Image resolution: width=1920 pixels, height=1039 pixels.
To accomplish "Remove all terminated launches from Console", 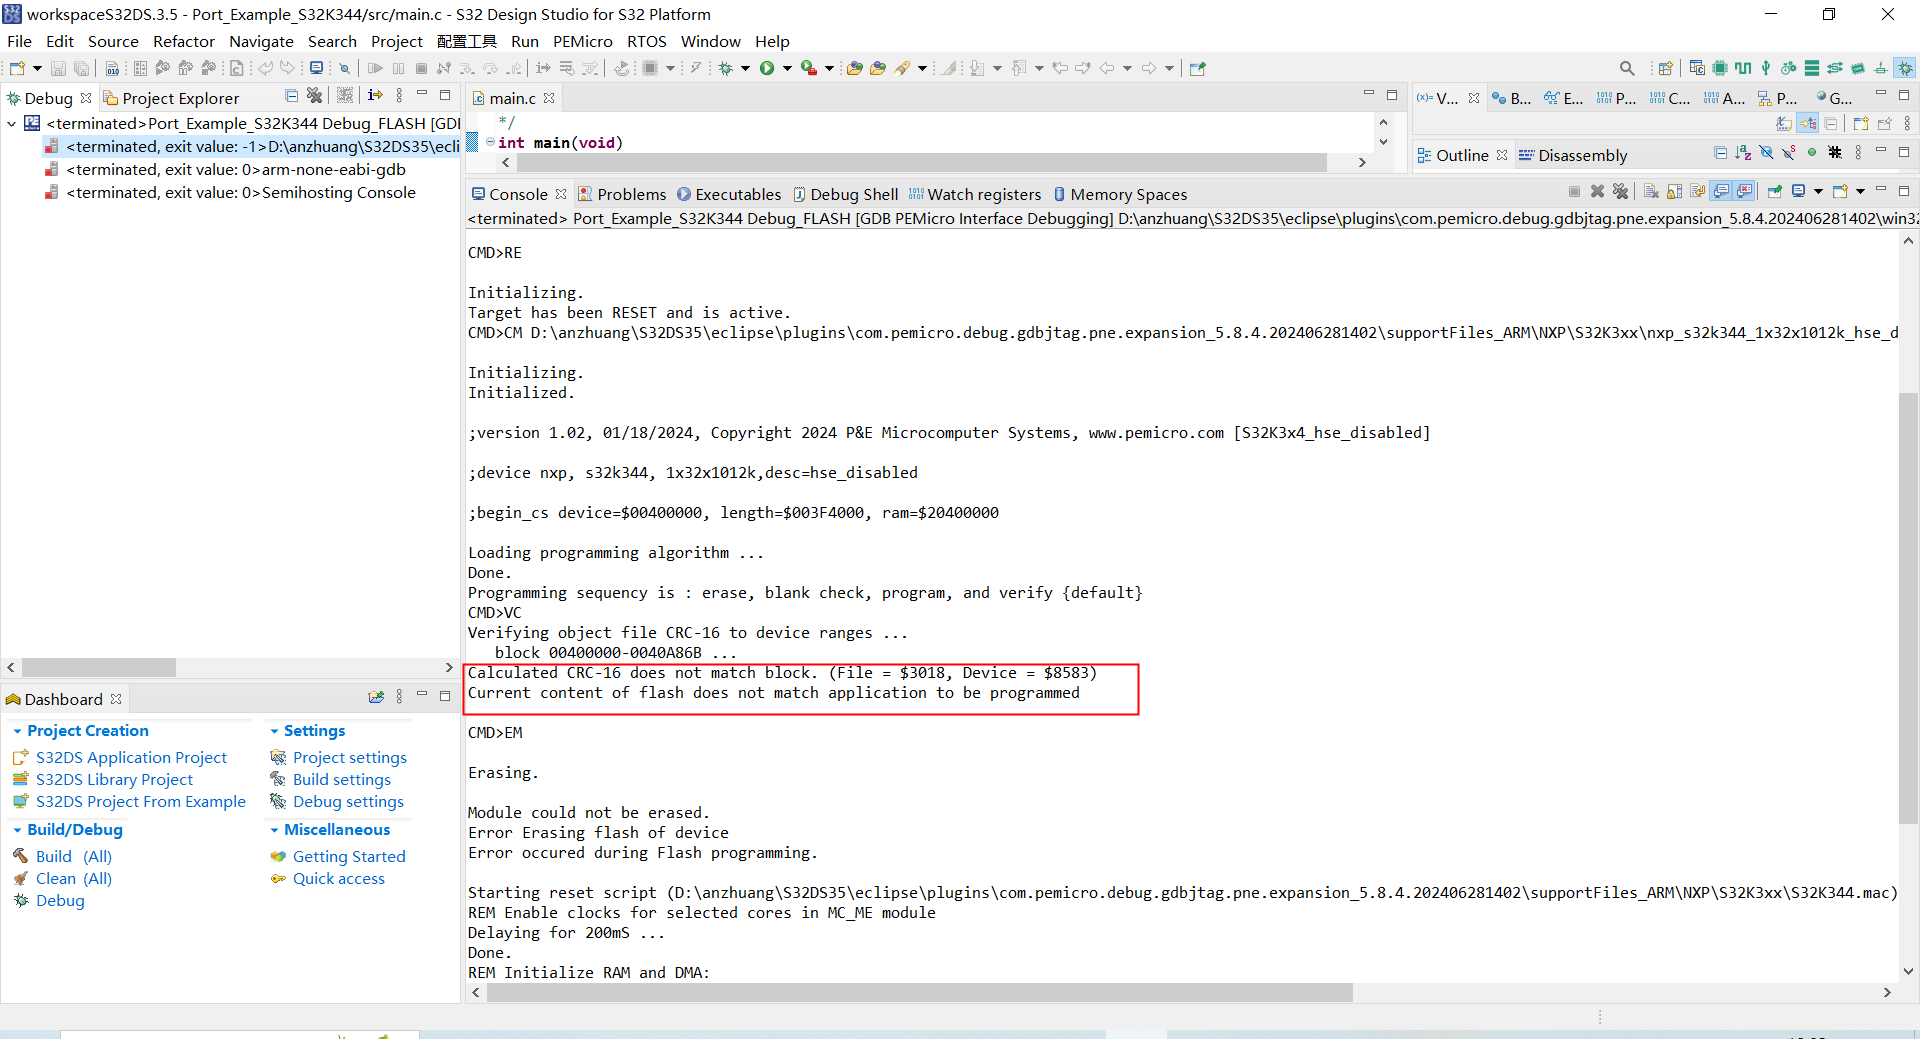I will pyautogui.click(x=1622, y=191).
